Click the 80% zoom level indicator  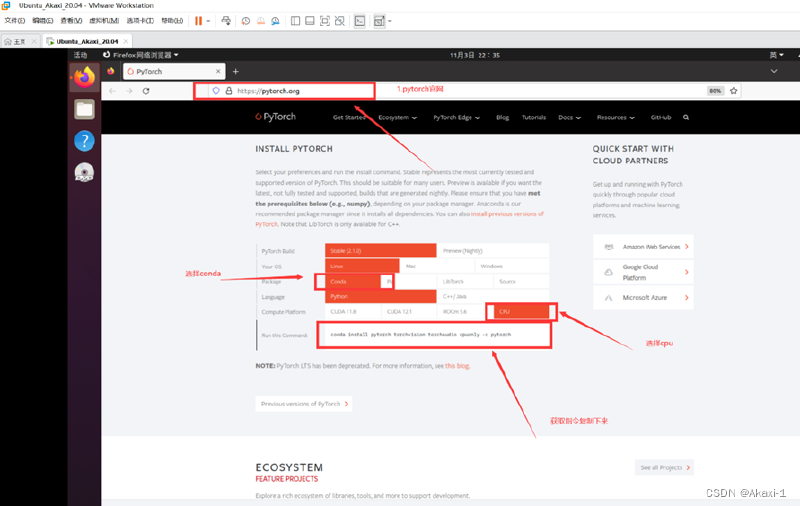point(715,91)
